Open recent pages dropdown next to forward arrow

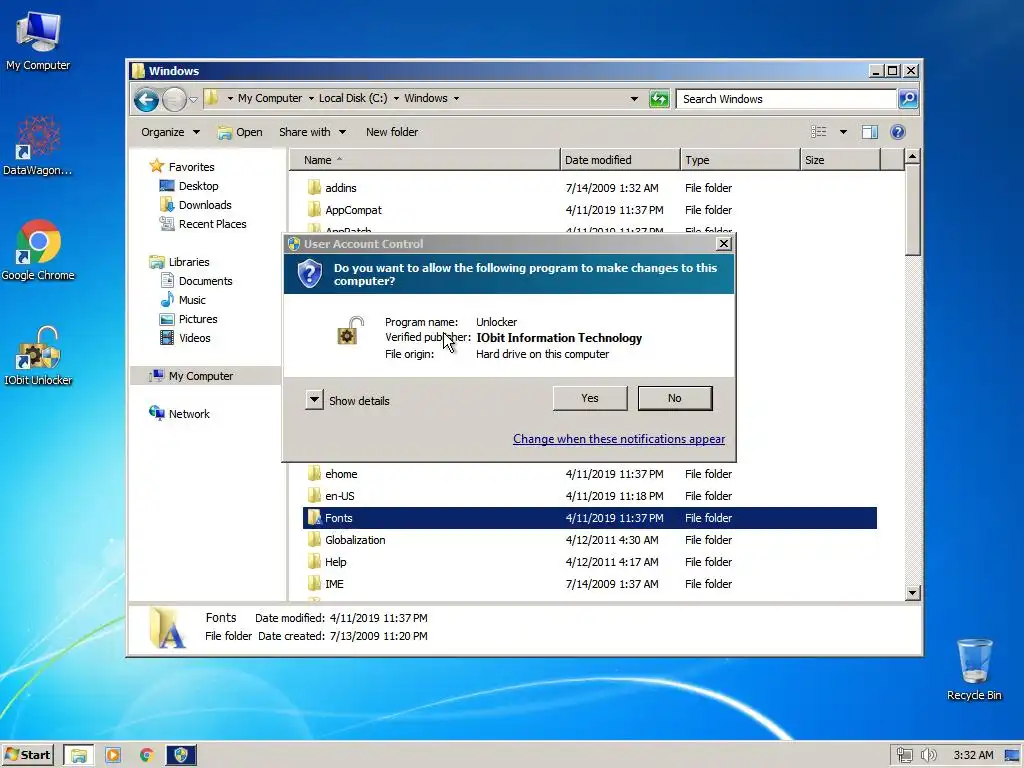click(193, 99)
